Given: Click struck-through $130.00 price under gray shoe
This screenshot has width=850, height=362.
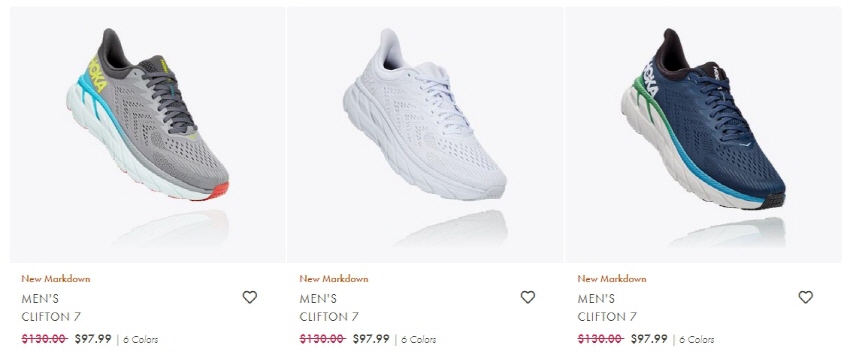Looking at the screenshot, I should [x=44, y=339].
